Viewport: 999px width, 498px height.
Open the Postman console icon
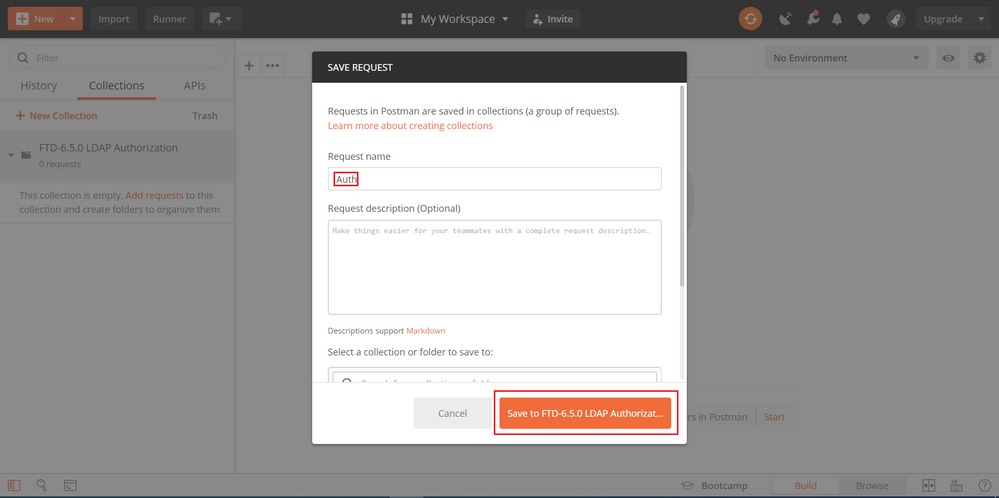pos(70,485)
